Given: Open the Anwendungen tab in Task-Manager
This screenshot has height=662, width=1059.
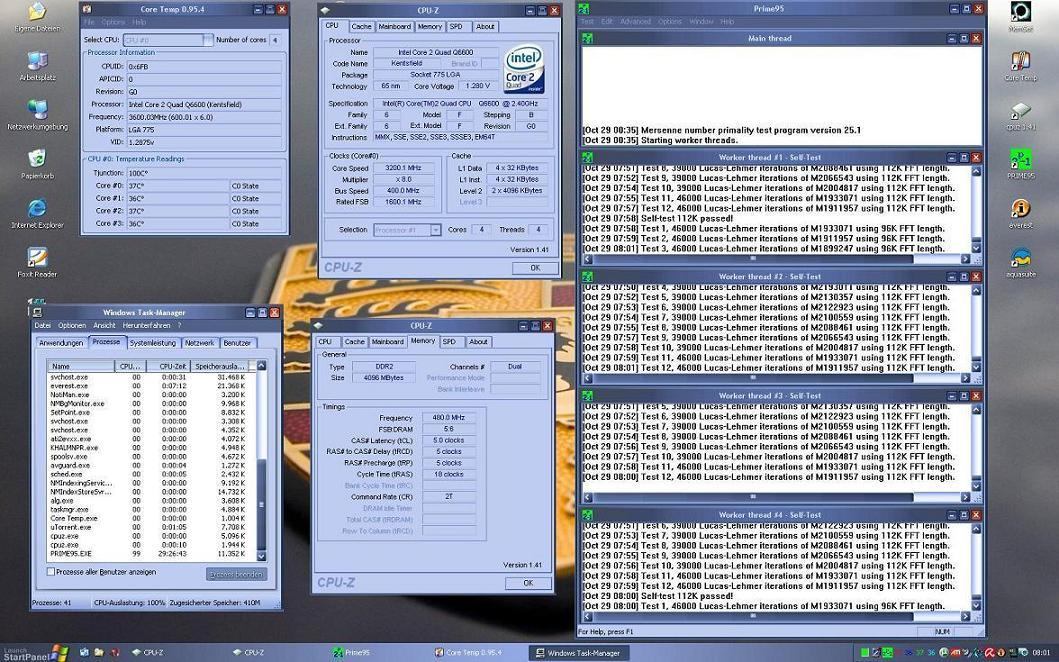Looking at the screenshot, I should [61, 343].
